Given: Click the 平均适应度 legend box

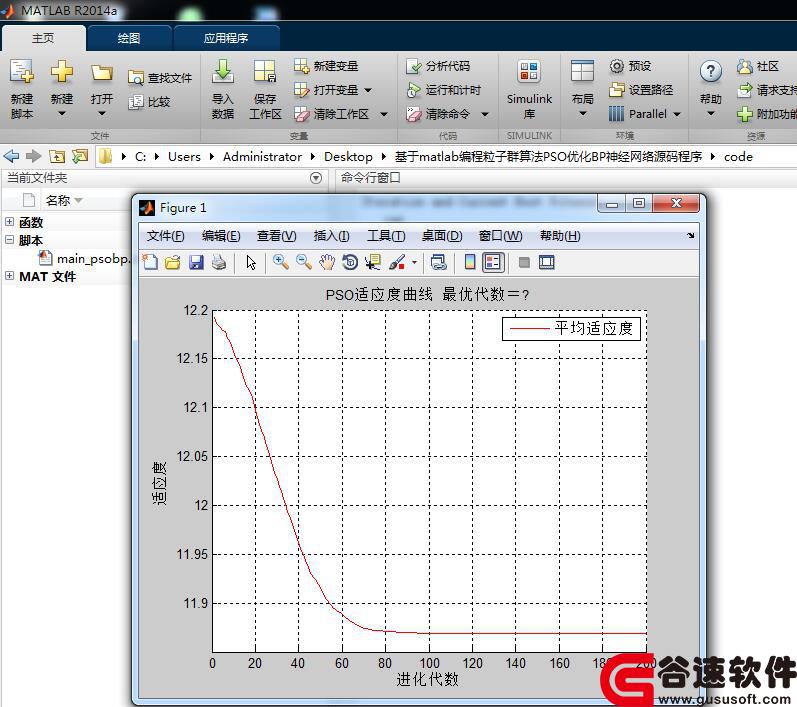Looking at the screenshot, I should (x=571, y=328).
